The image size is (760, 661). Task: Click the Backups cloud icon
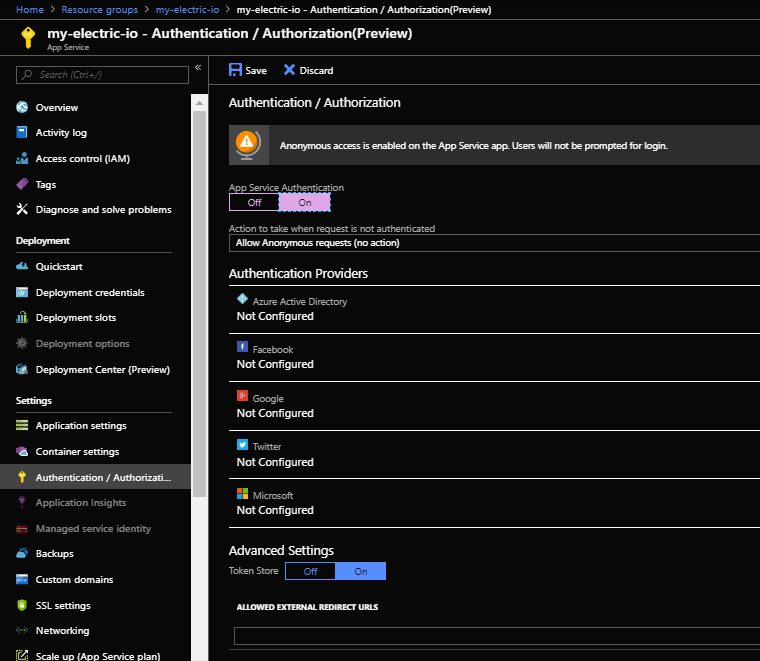22,553
